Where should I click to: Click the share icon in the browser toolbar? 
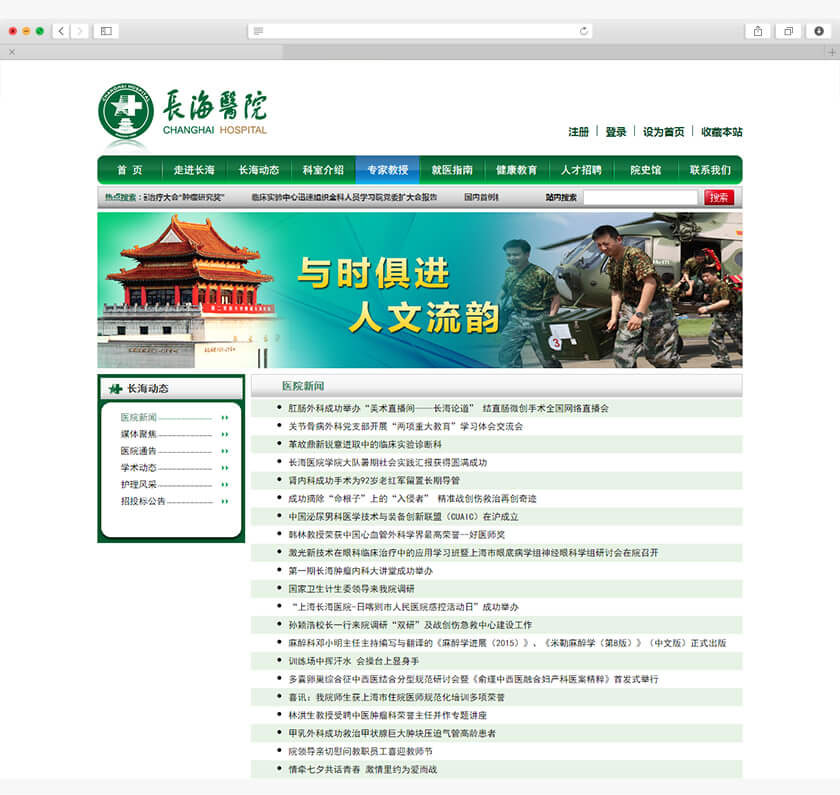[757, 31]
